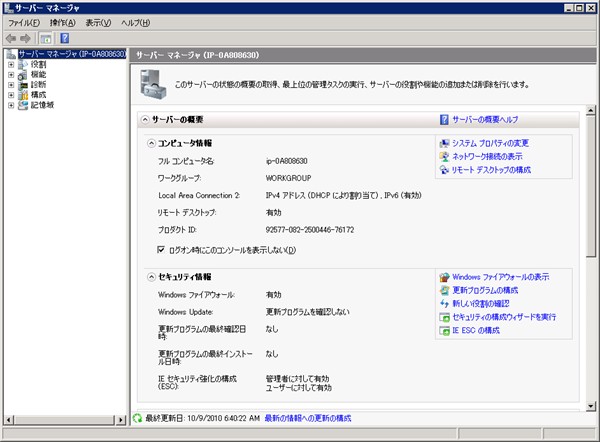Expand the 記憶域 tree node
Image resolution: width=600 pixels, height=442 pixels.
pos(11,105)
